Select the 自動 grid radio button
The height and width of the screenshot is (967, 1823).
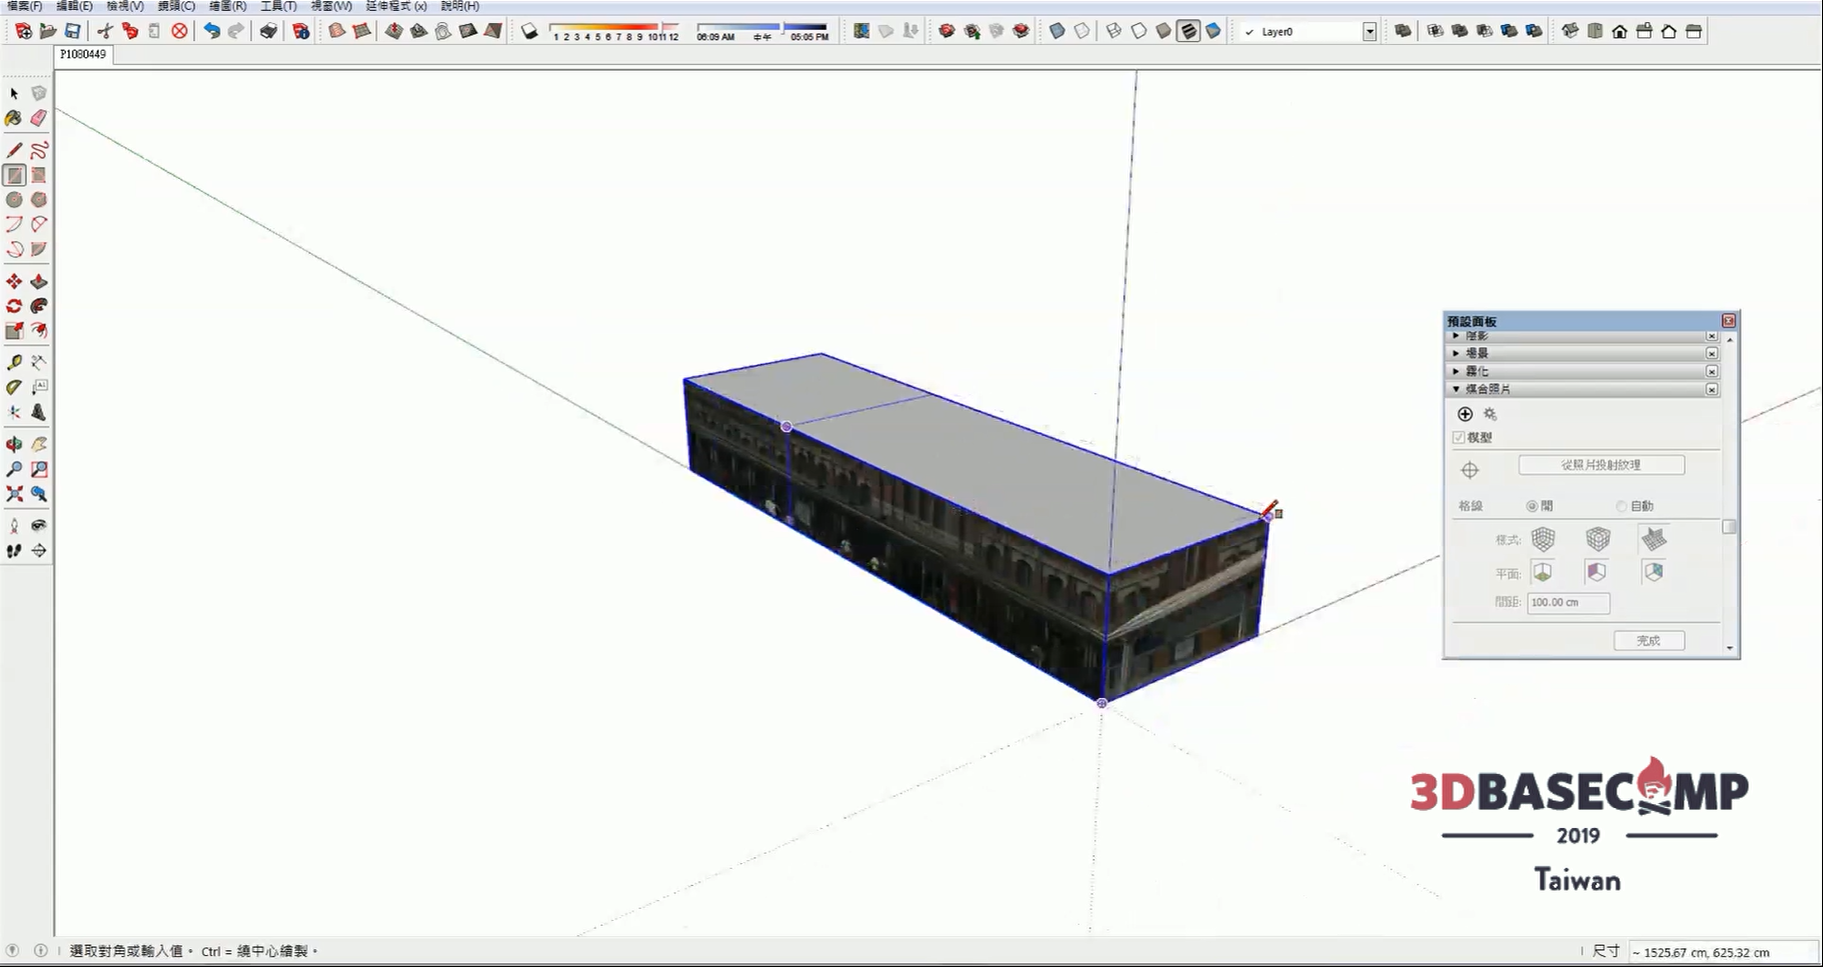[1622, 506]
